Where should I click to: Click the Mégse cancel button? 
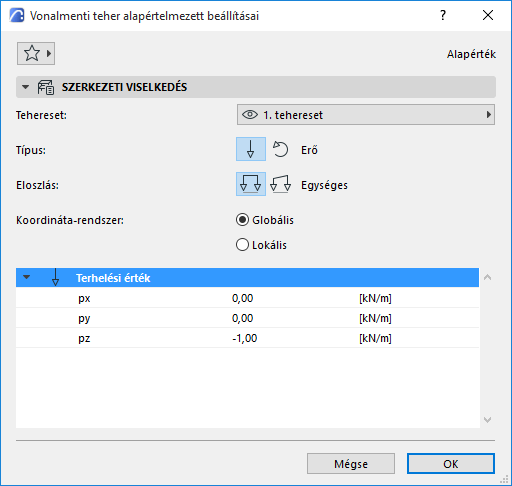pos(351,463)
